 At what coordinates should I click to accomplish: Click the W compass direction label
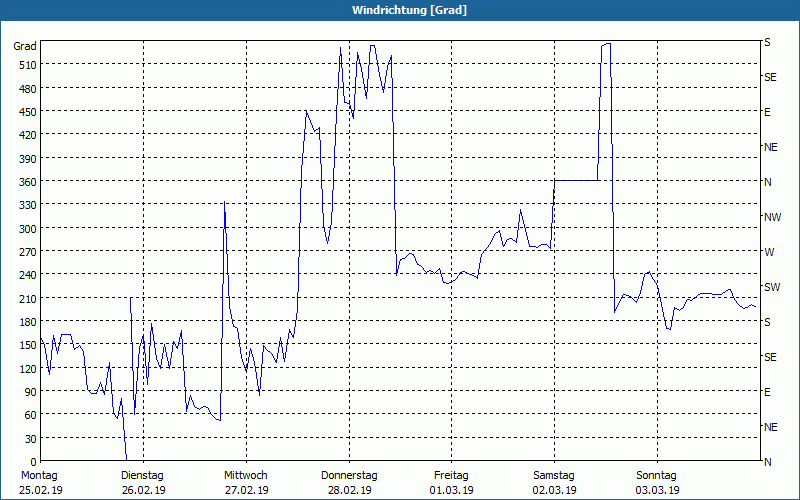click(768, 252)
